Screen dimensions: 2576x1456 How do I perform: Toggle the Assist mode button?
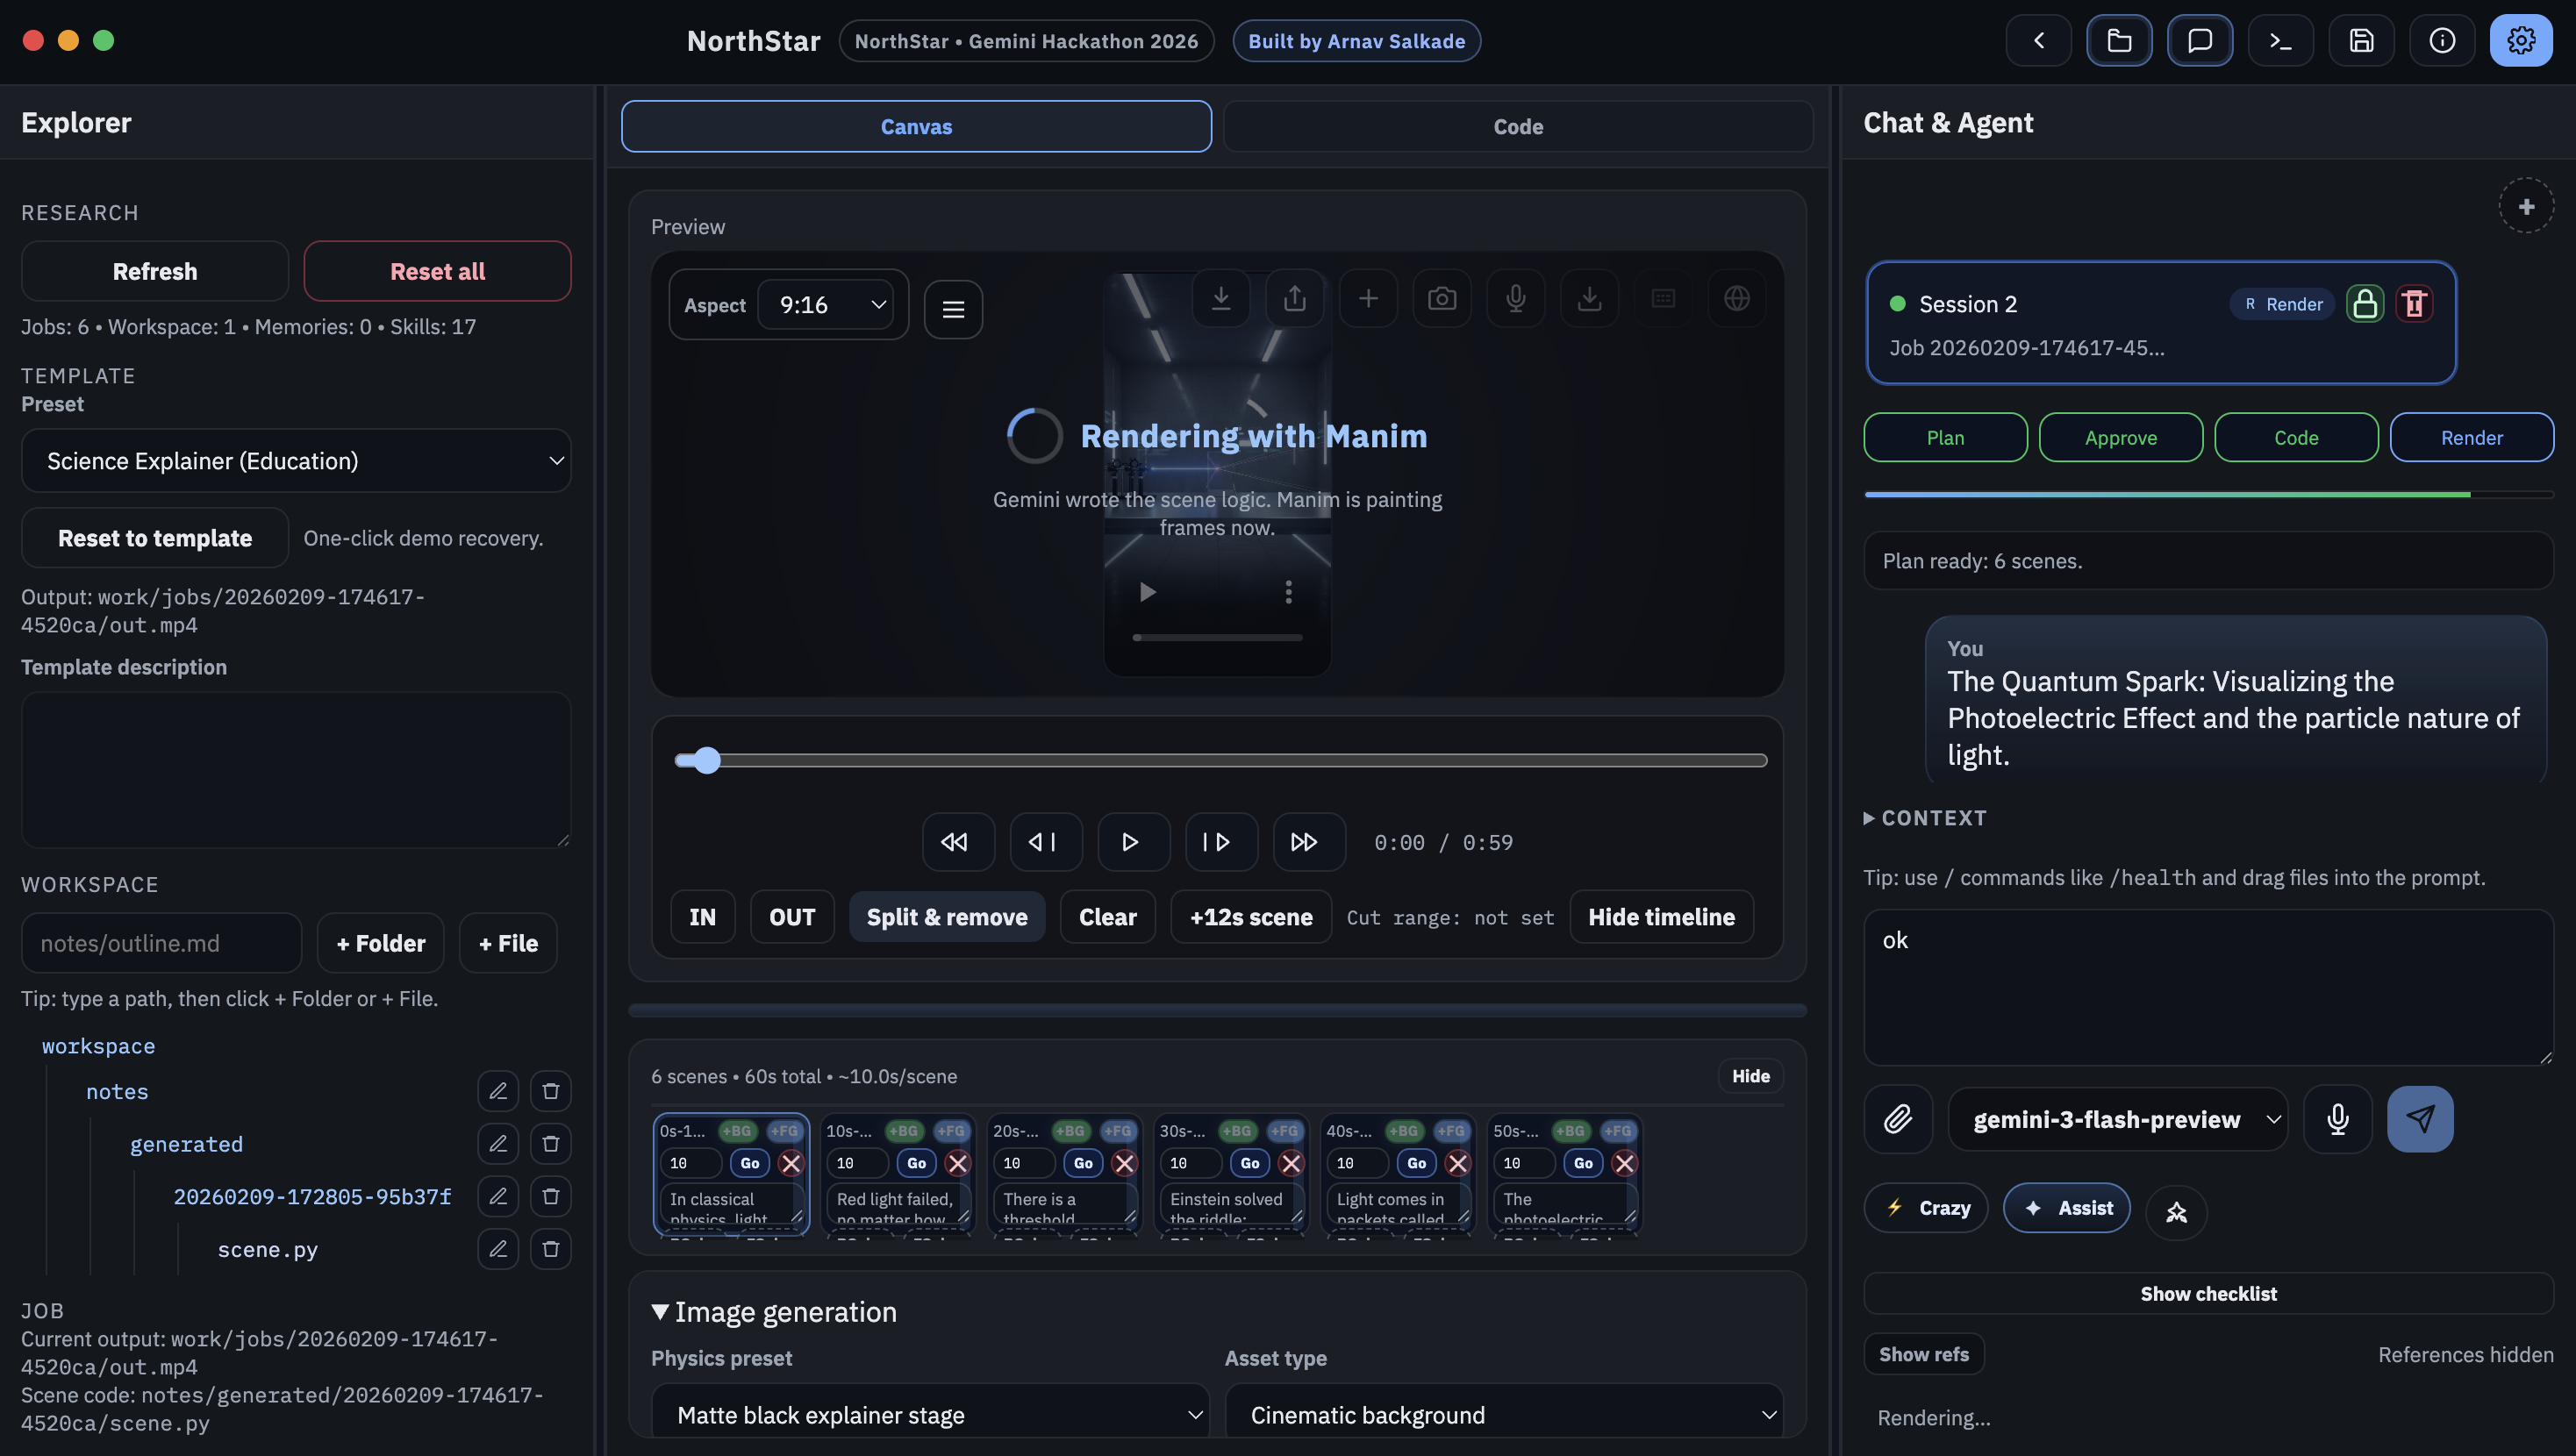click(2067, 1208)
